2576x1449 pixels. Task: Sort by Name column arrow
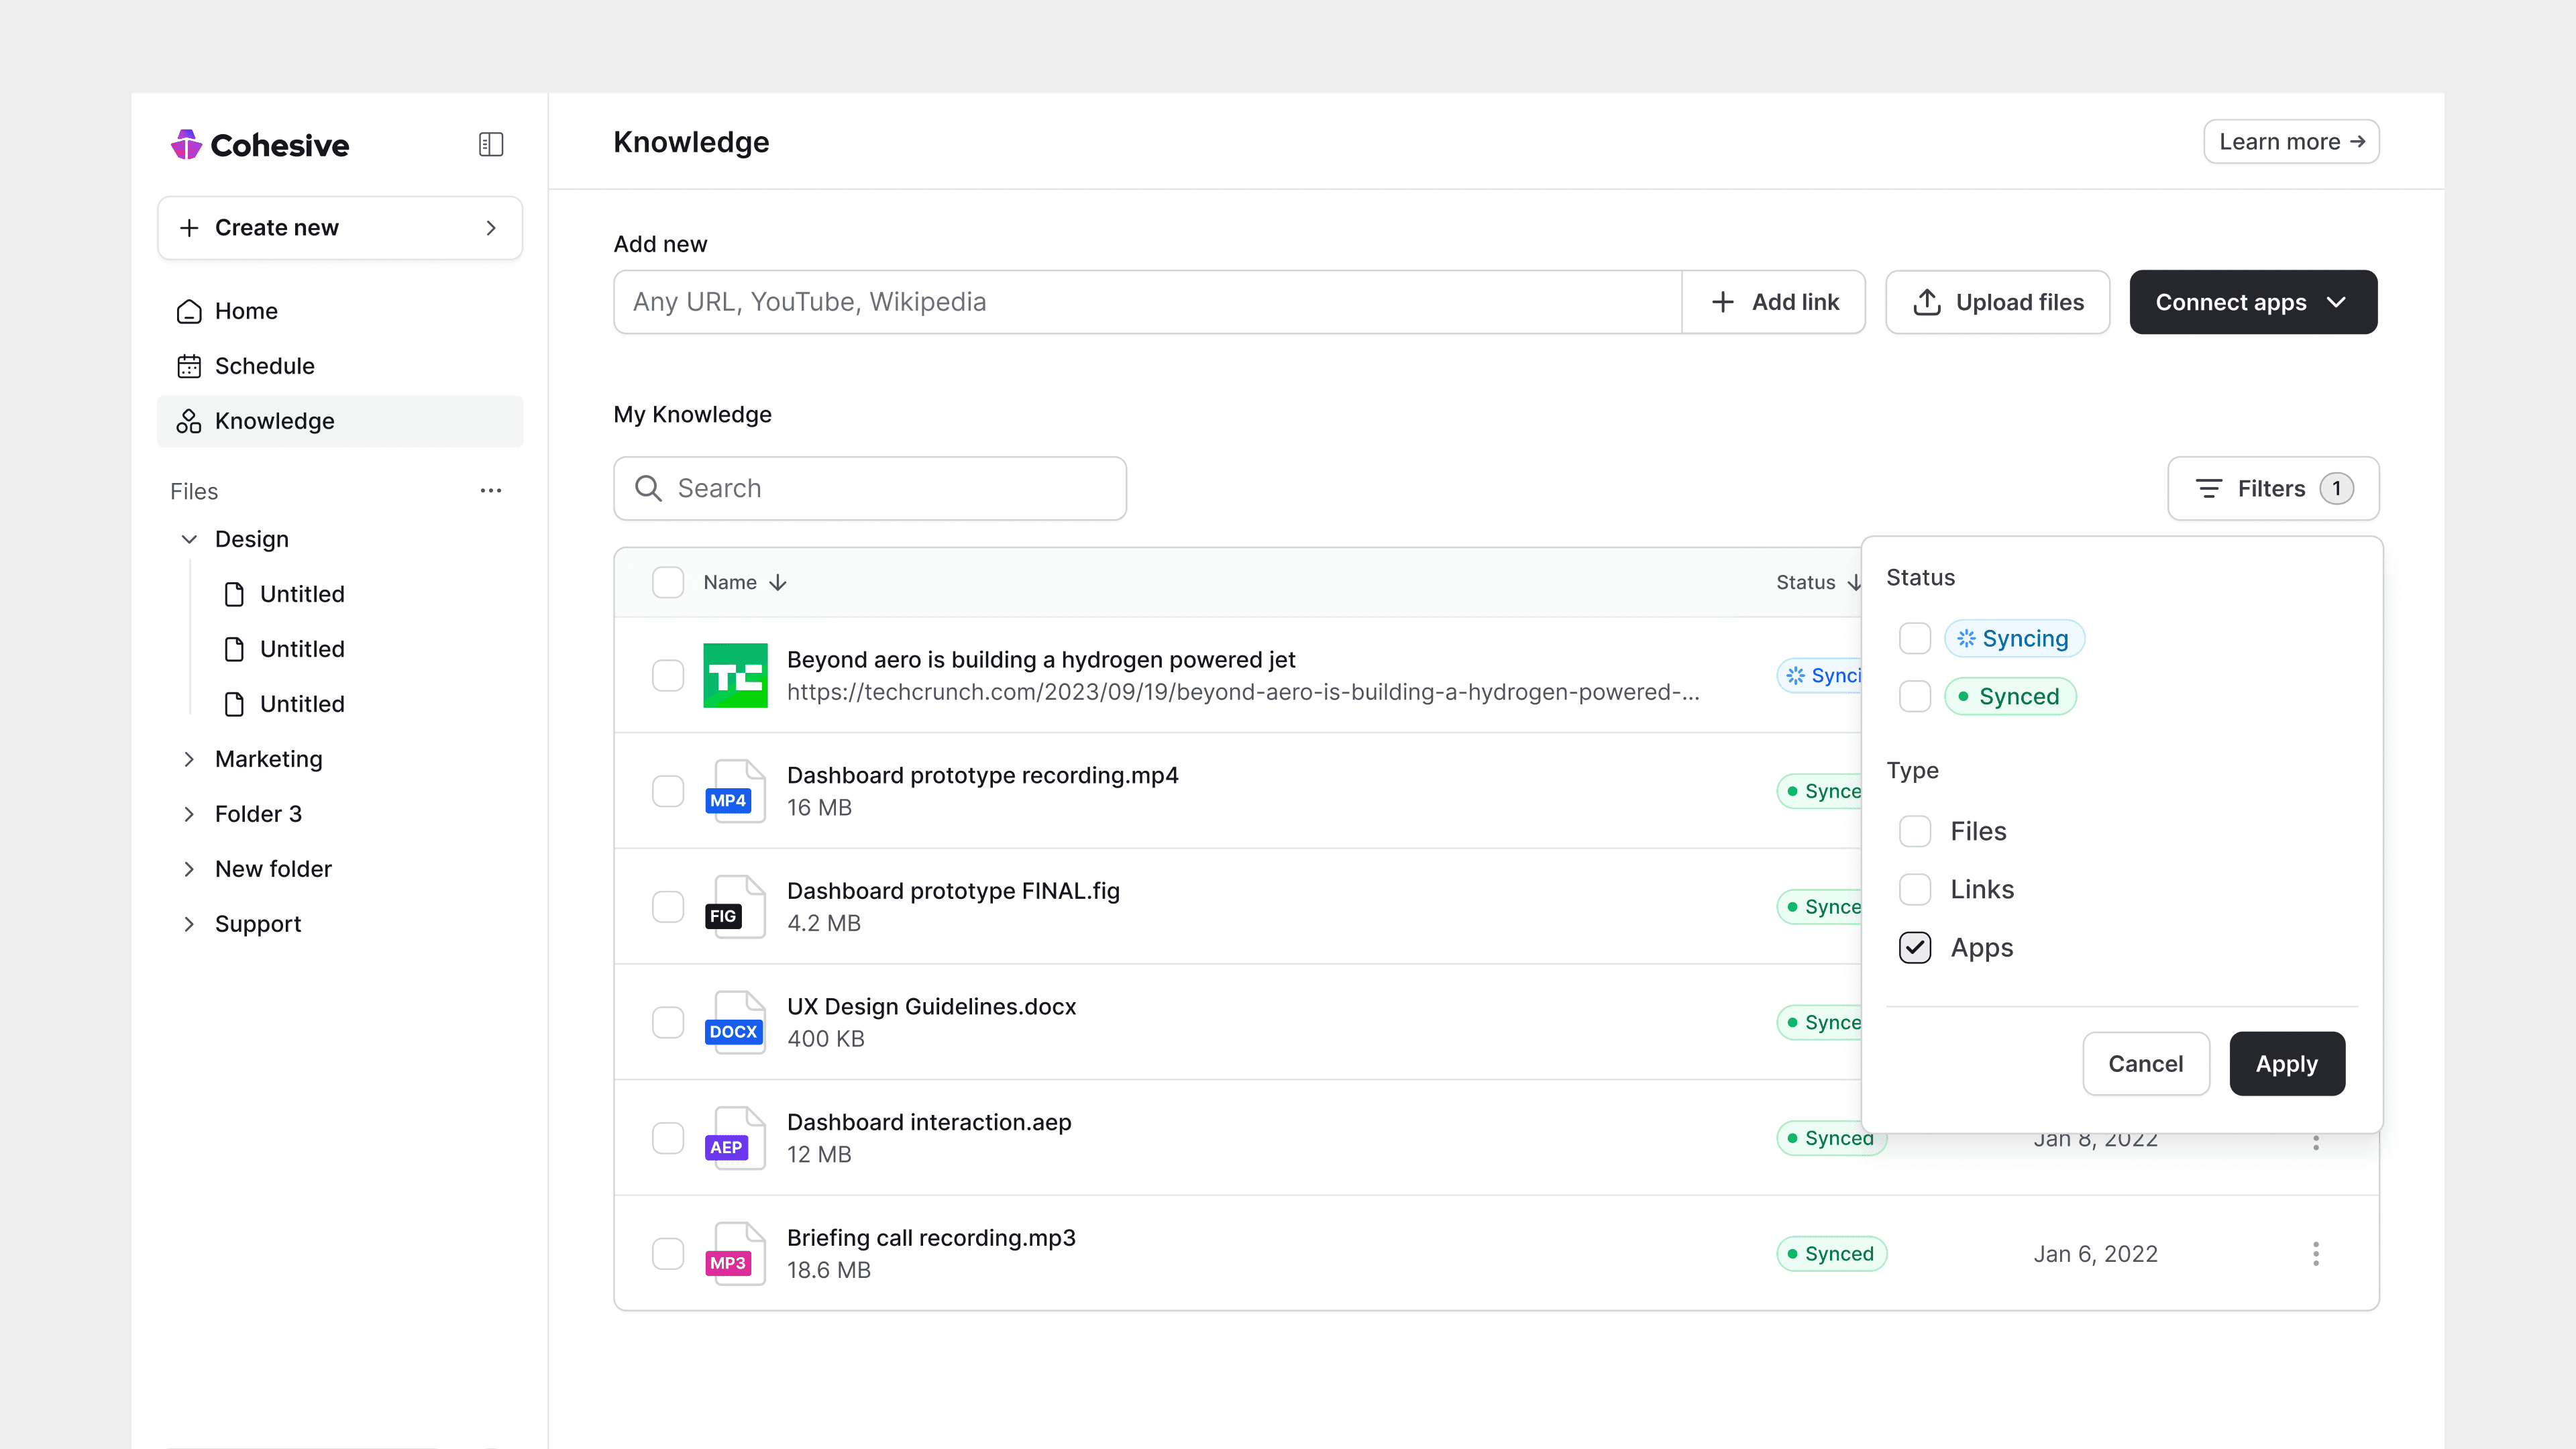[778, 583]
